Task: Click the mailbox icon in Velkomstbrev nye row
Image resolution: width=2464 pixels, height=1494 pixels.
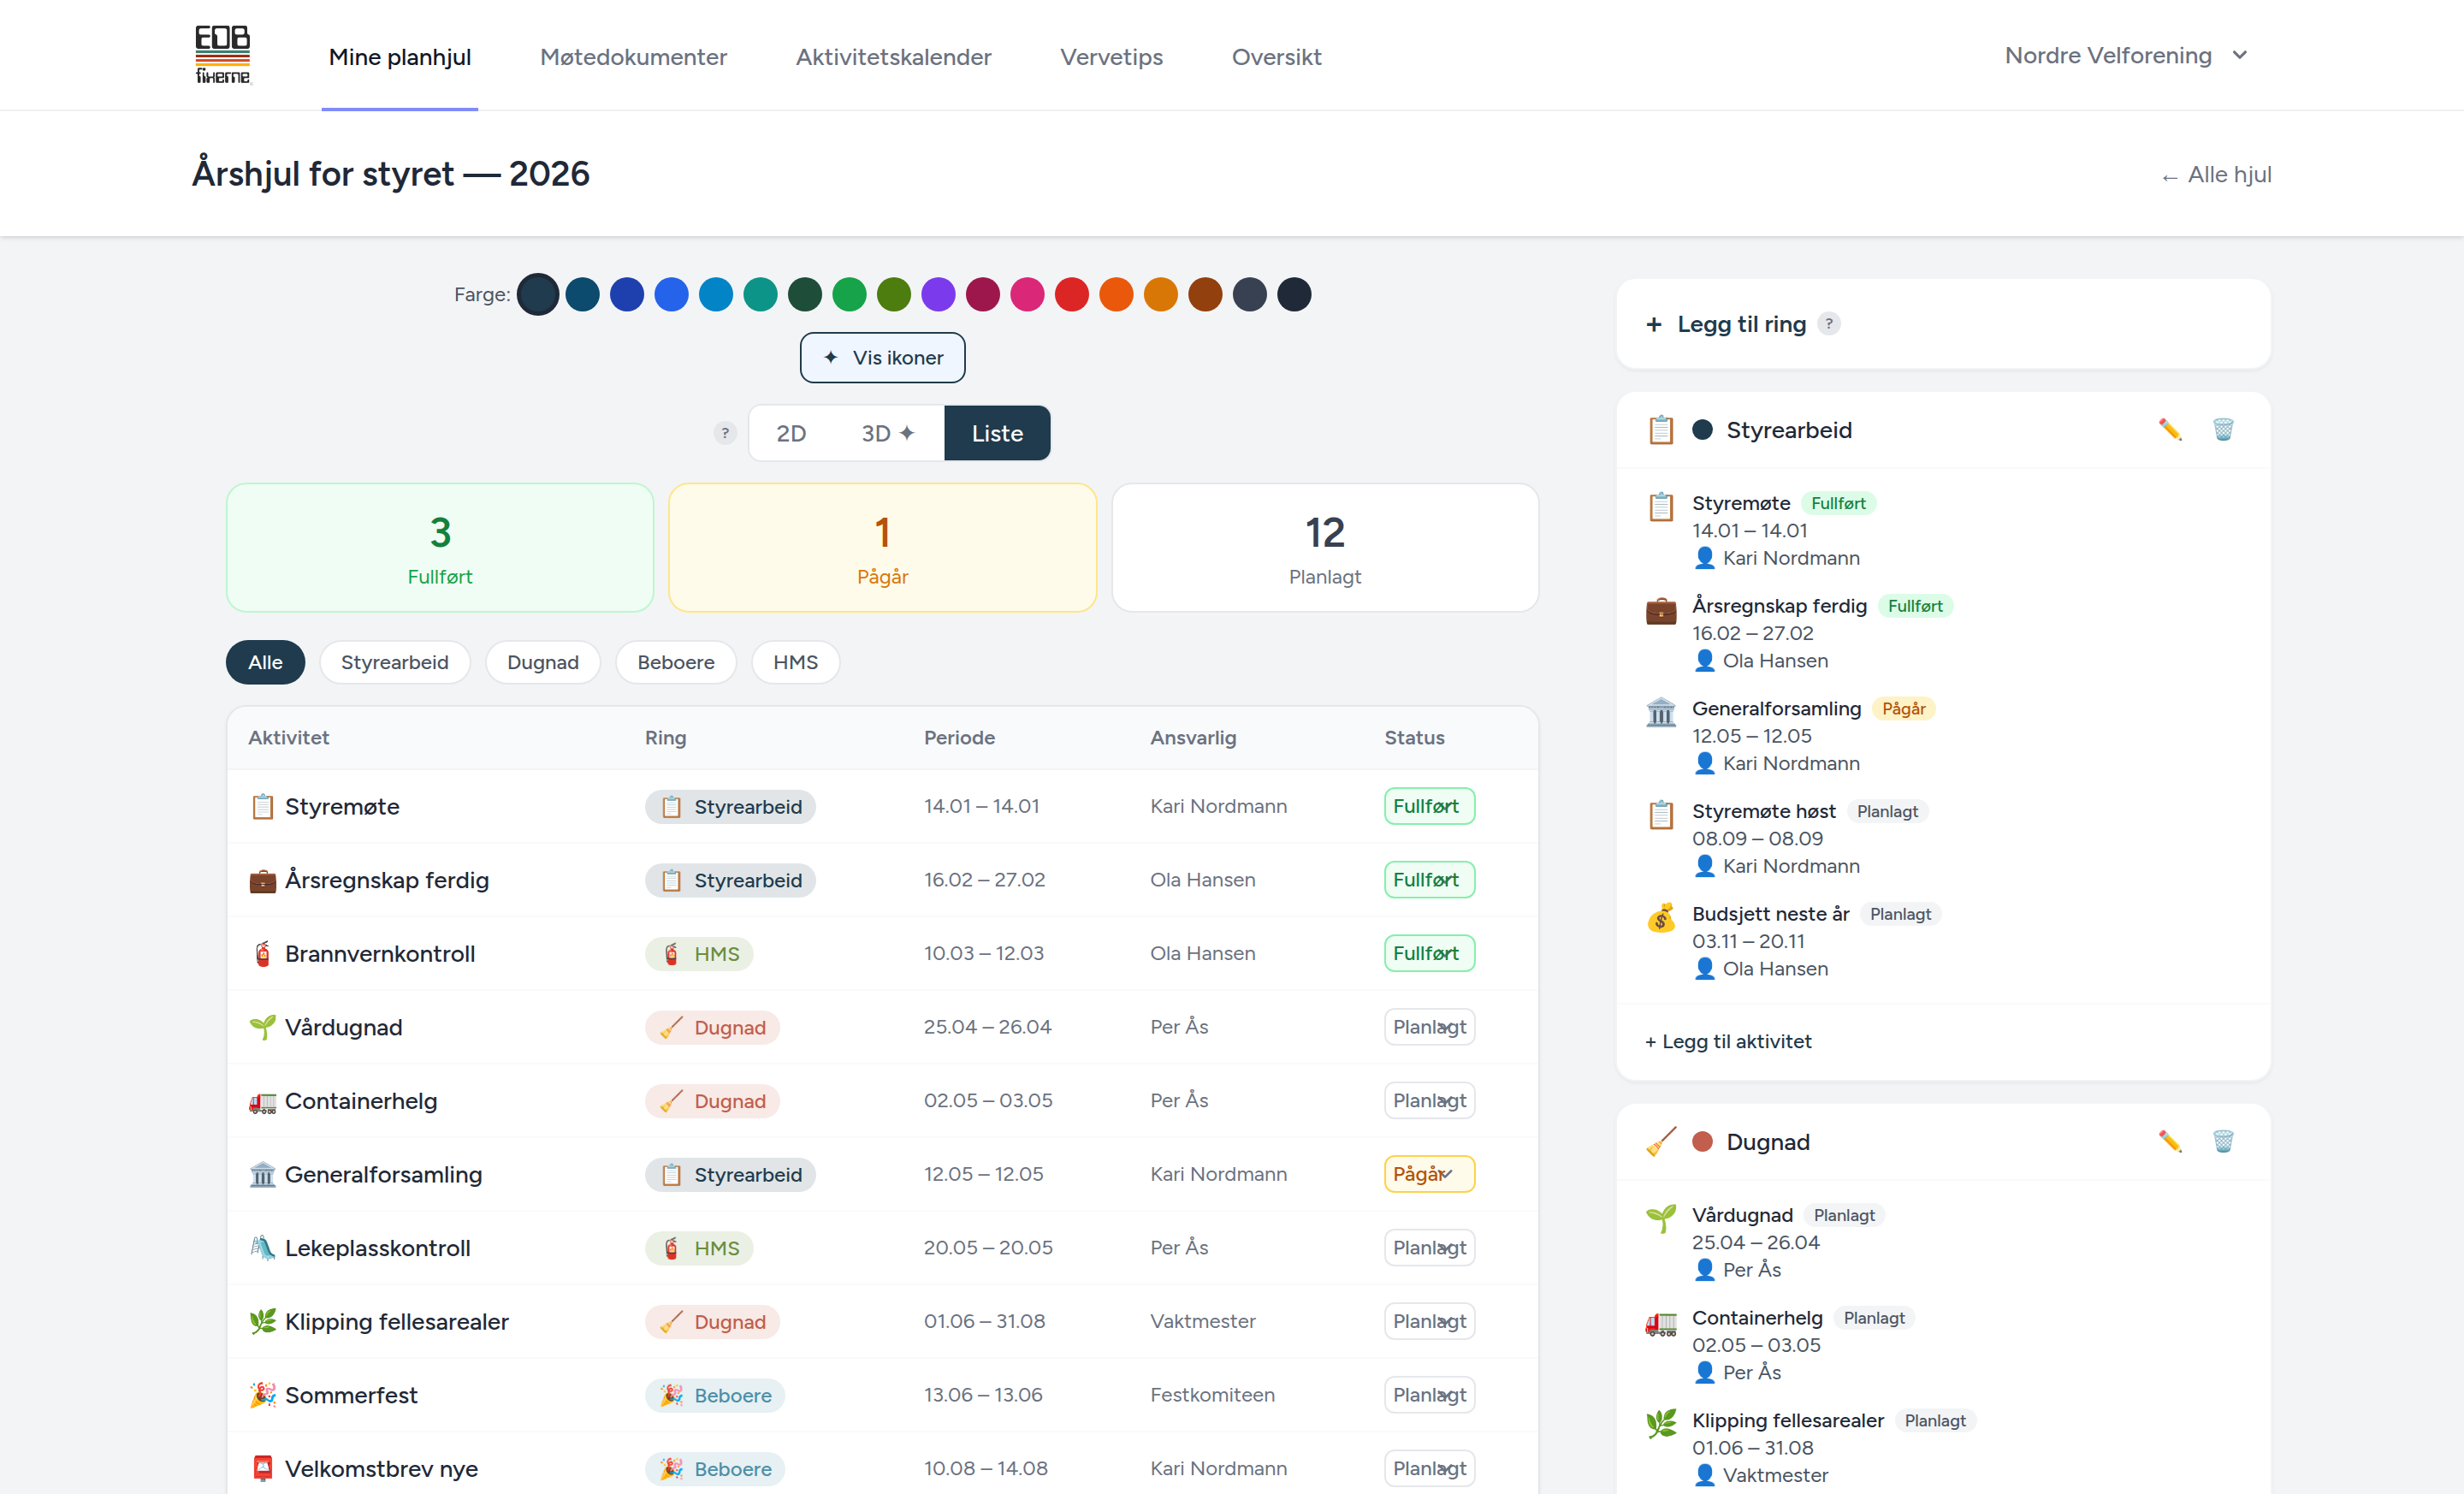Action: pyautogui.click(x=263, y=1468)
